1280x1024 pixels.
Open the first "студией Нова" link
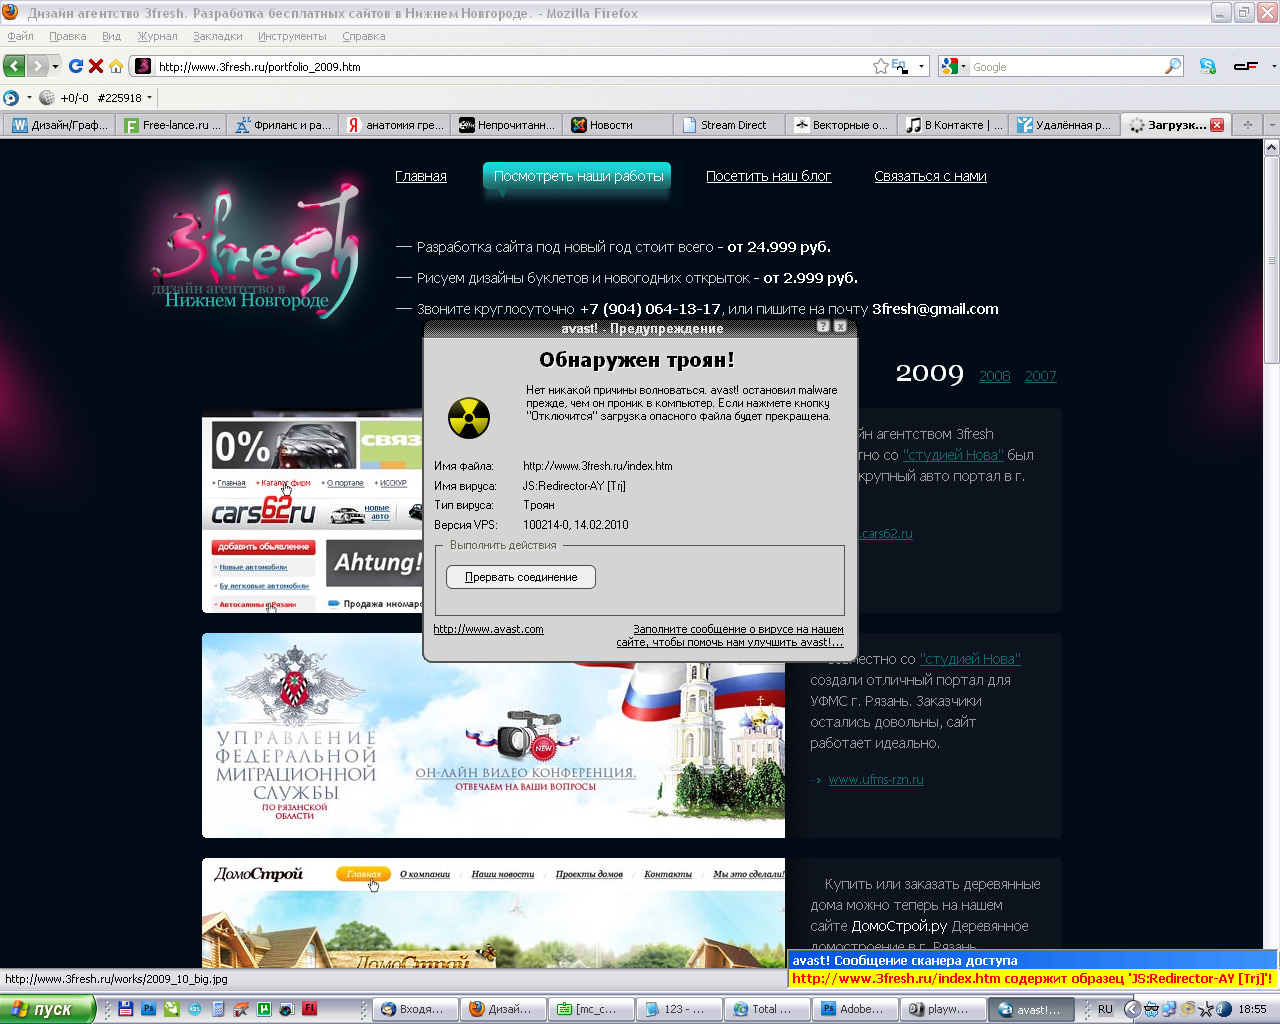tap(953, 455)
